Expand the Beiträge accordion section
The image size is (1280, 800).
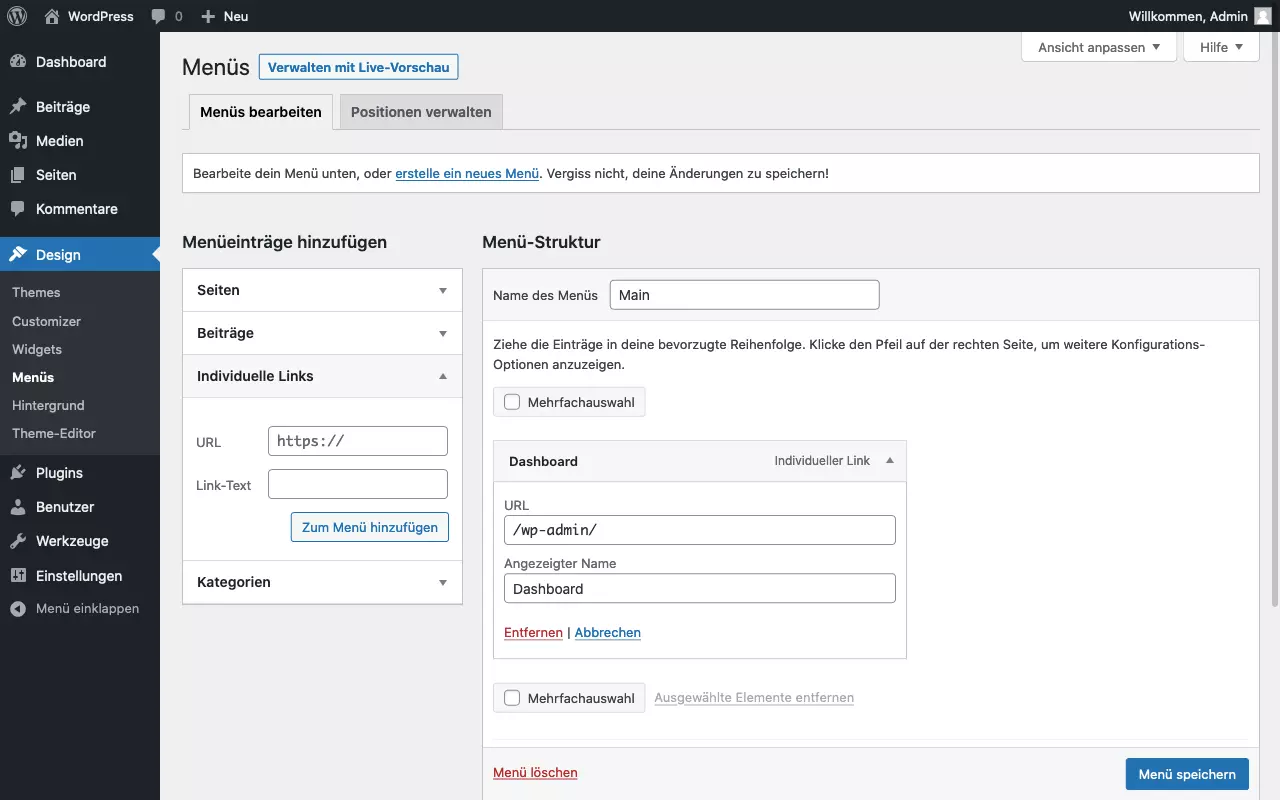click(x=322, y=333)
